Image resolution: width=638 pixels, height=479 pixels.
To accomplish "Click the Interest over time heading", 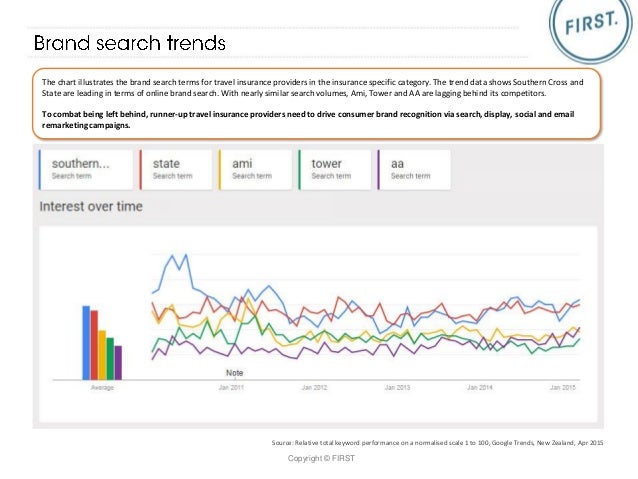I will [x=91, y=206].
